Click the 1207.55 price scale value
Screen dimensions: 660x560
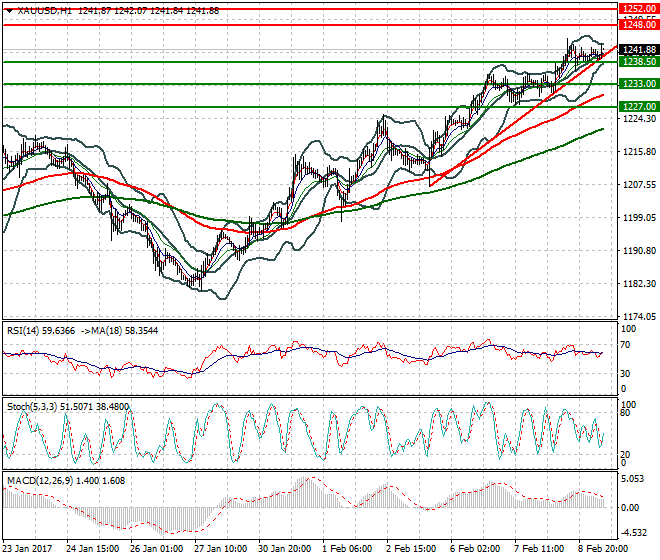[x=639, y=184]
